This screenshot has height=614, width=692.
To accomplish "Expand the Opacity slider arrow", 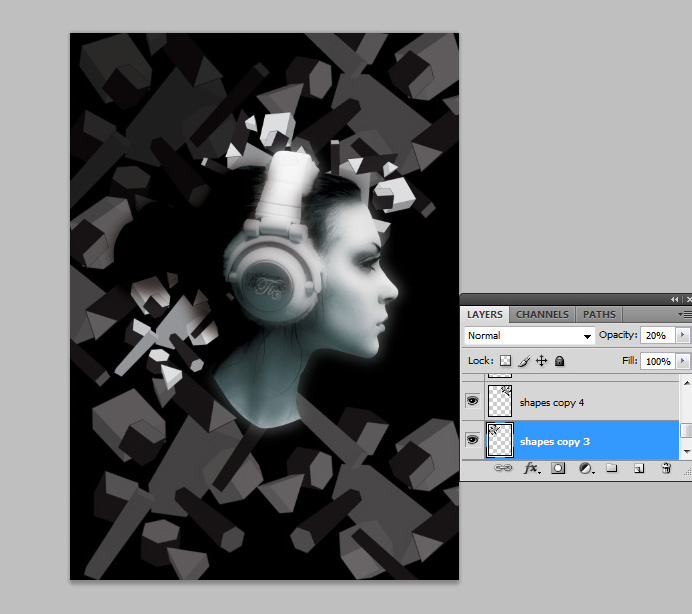I will click(684, 335).
